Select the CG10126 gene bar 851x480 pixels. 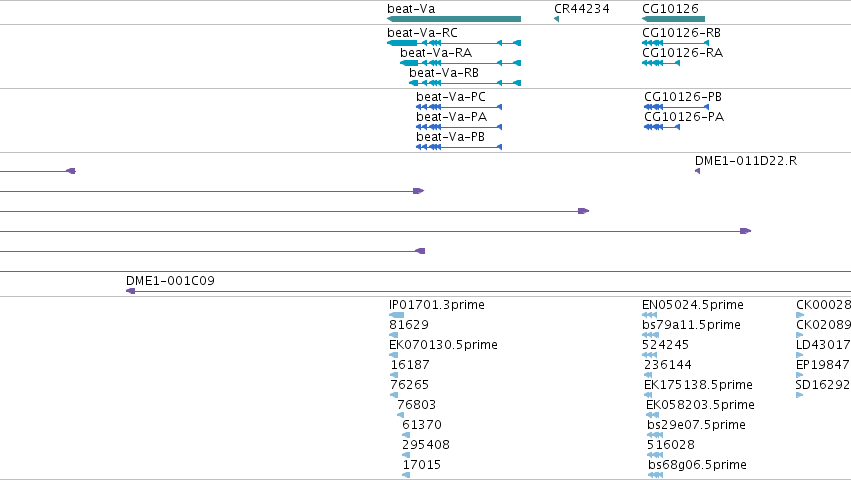pyautogui.click(x=673, y=19)
